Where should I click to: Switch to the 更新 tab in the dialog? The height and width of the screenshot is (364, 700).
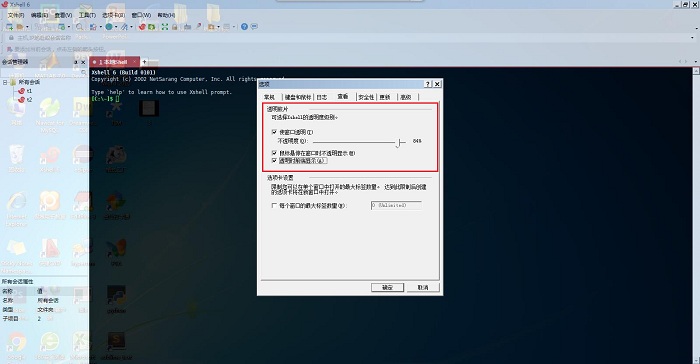[385, 97]
